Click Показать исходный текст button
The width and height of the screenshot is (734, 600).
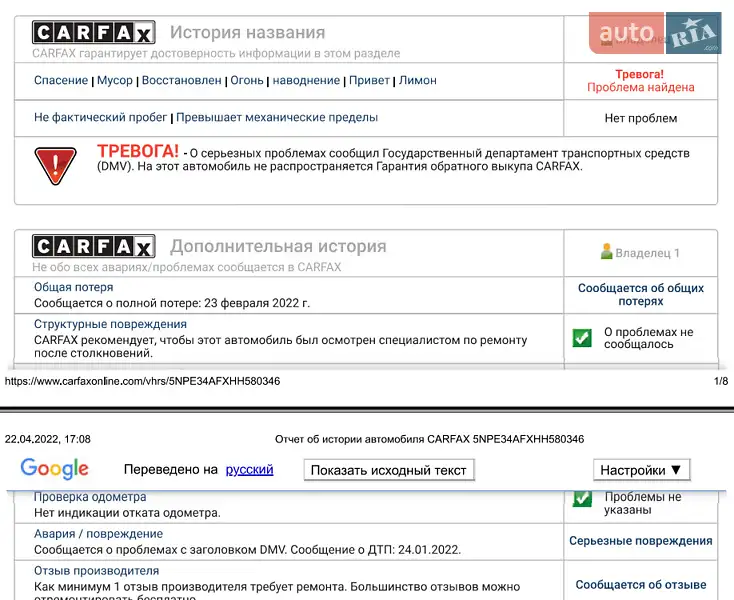tap(389, 470)
